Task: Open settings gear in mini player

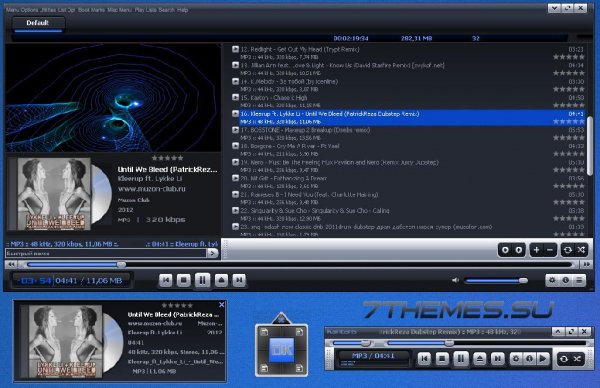Action: tap(515, 359)
